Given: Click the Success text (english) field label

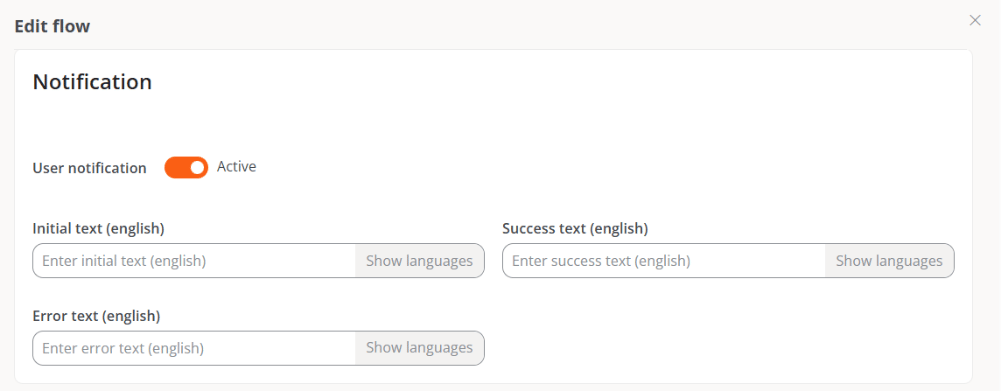Looking at the screenshot, I should click(x=575, y=229).
